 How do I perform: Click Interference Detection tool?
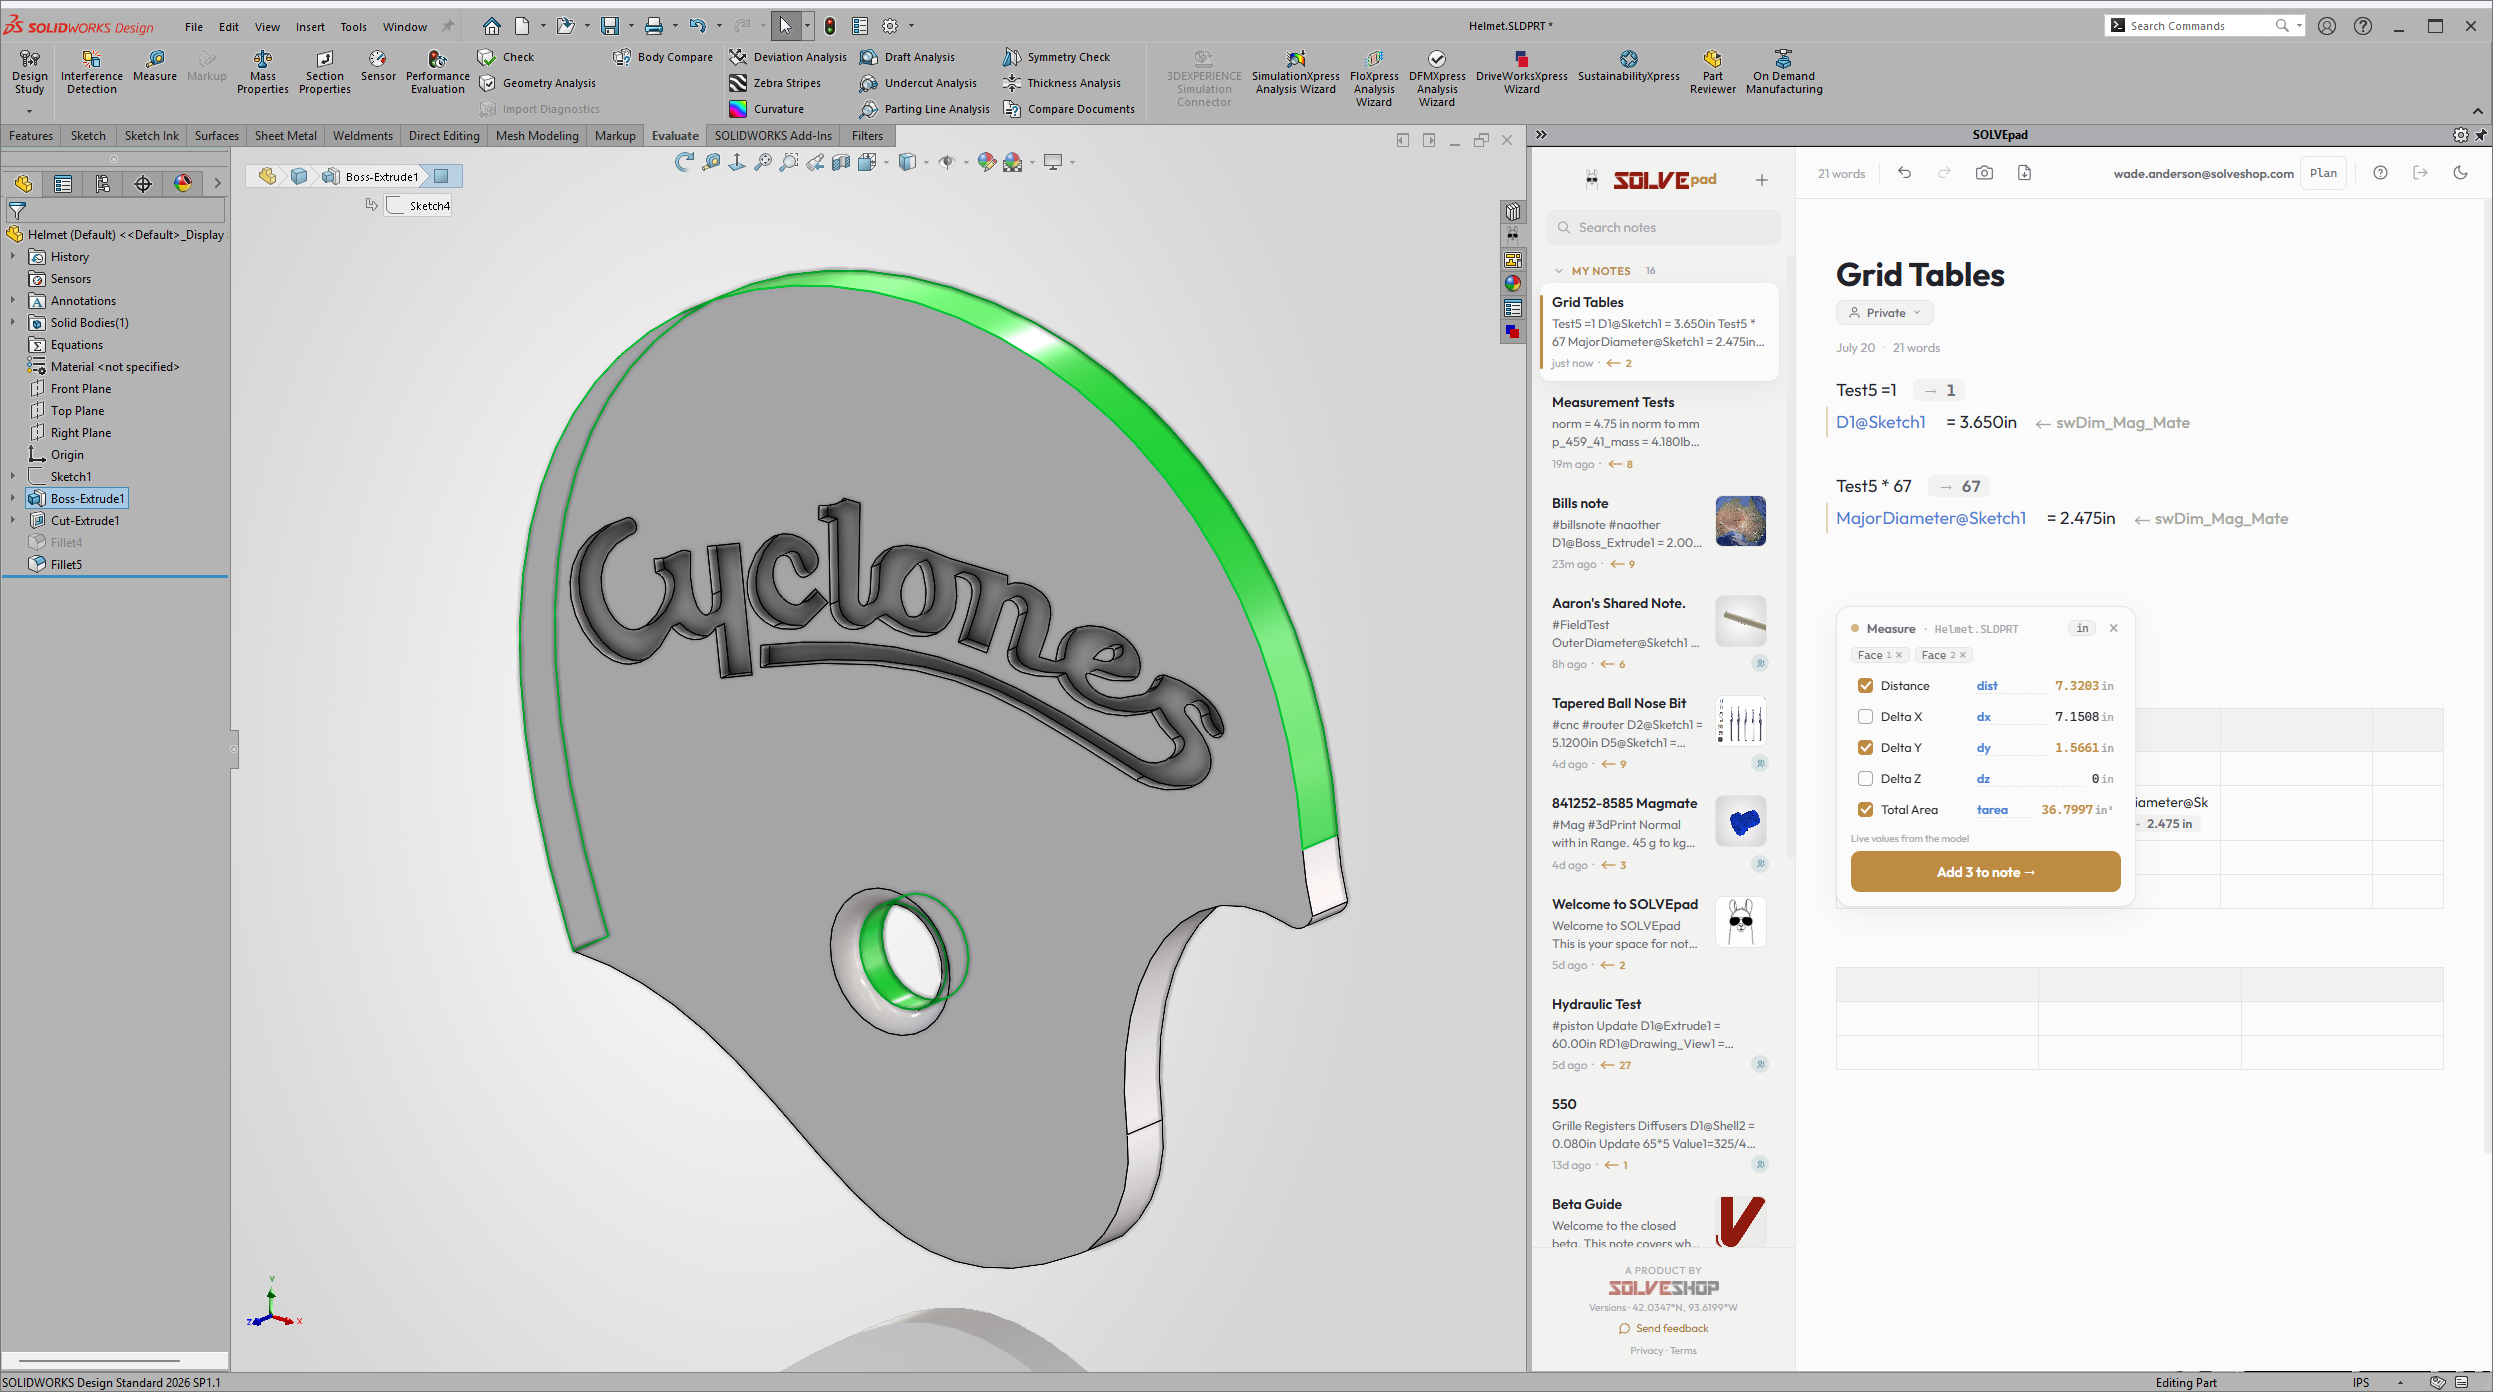91,72
